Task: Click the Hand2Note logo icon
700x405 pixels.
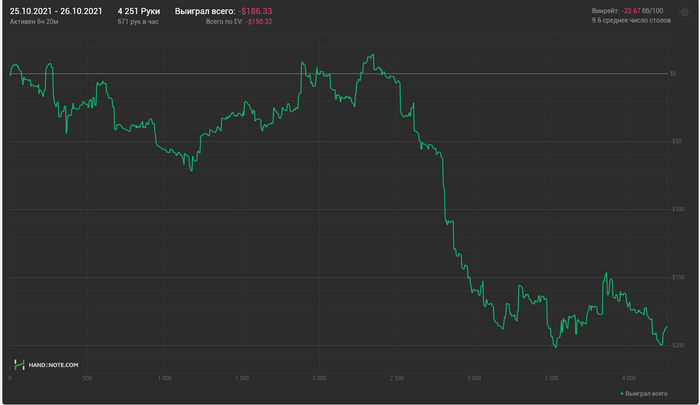Action: pyautogui.click(x=19, y=365)
